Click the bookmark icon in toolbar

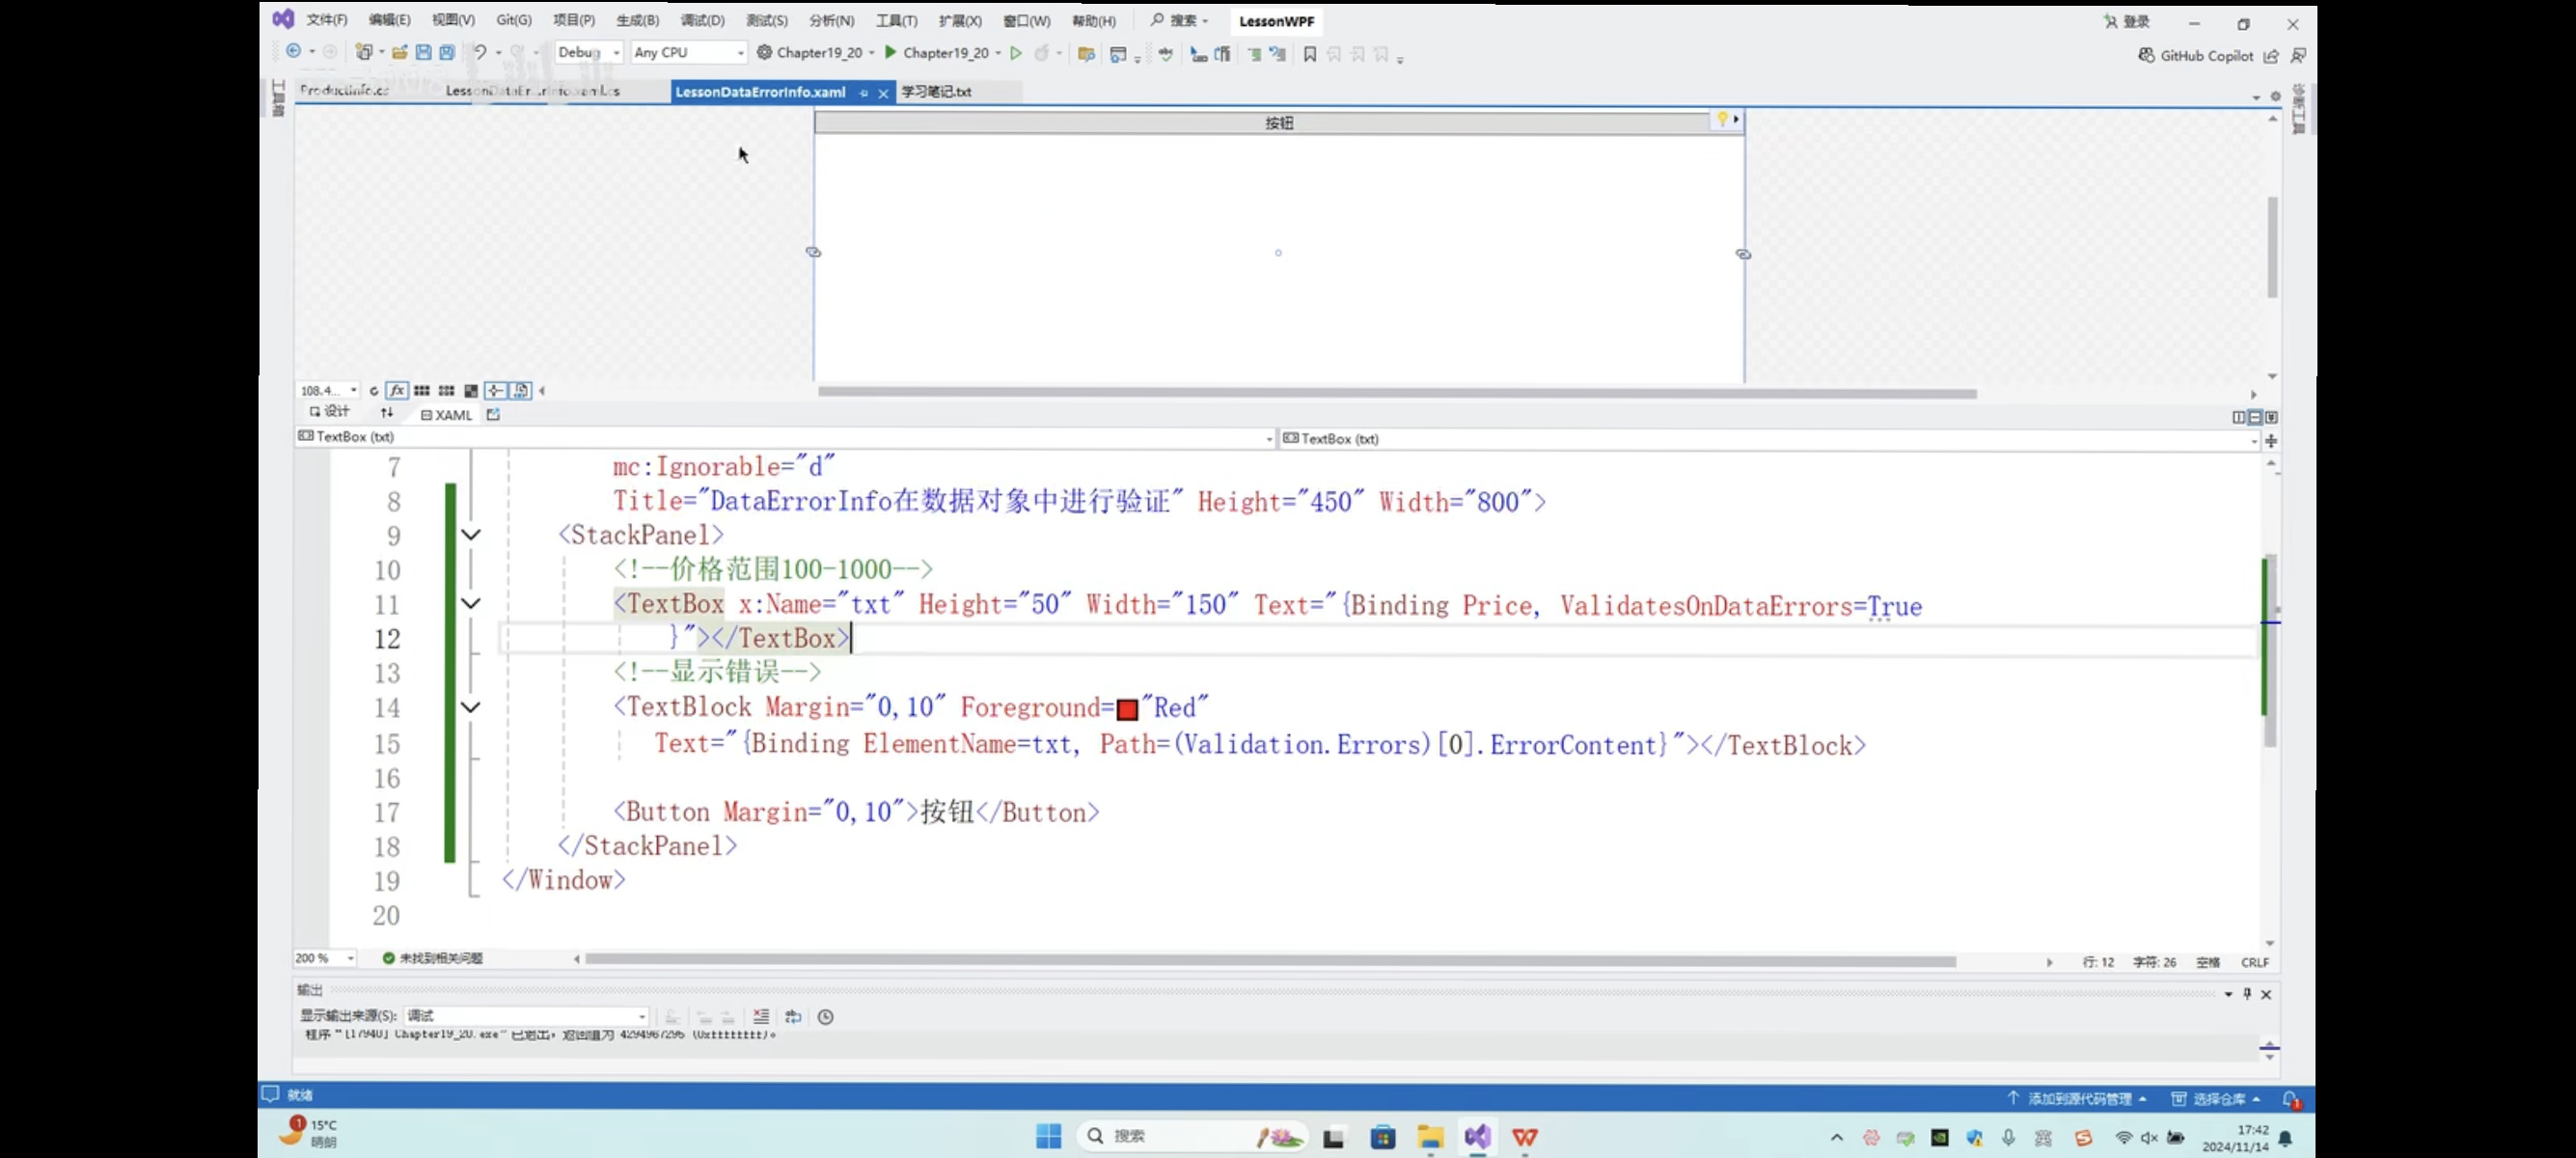click(x=1309, y=55)
